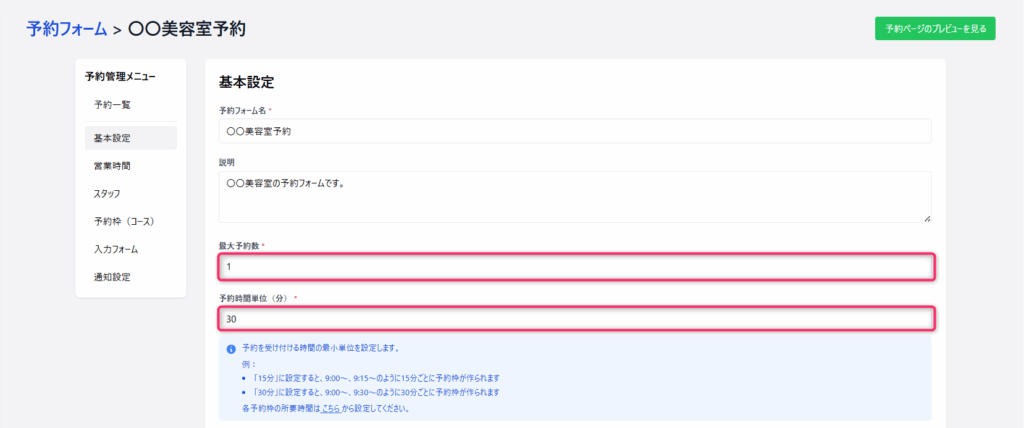Open 予約一覧 in the sidebar menu
This screenshot has height=428, width=1024.
pos(112,105)
